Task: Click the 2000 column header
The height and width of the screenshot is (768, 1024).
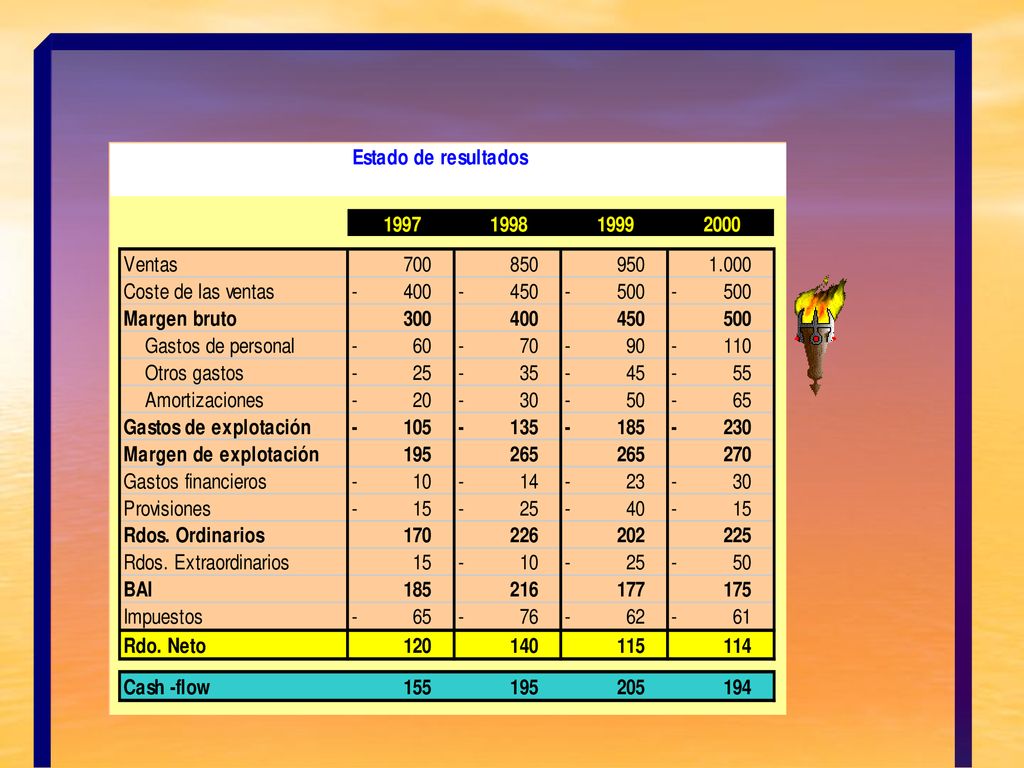Action: (x=722, y=225)
